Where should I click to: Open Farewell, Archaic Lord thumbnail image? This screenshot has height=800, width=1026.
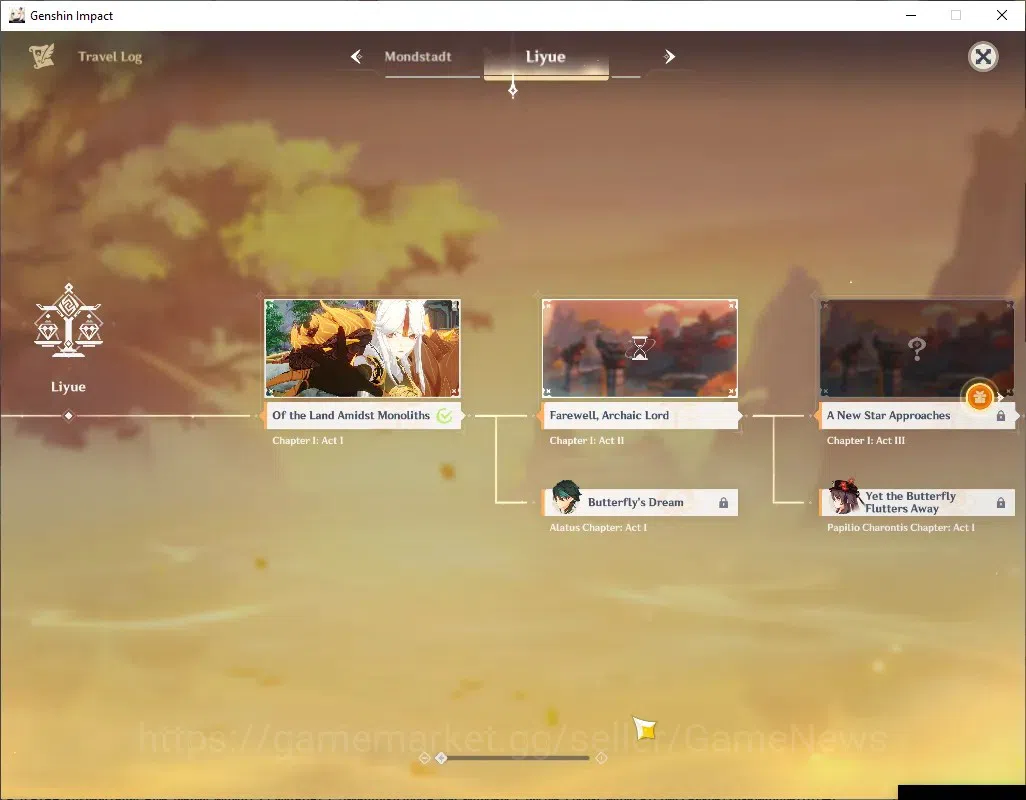[x=640, y=348]
